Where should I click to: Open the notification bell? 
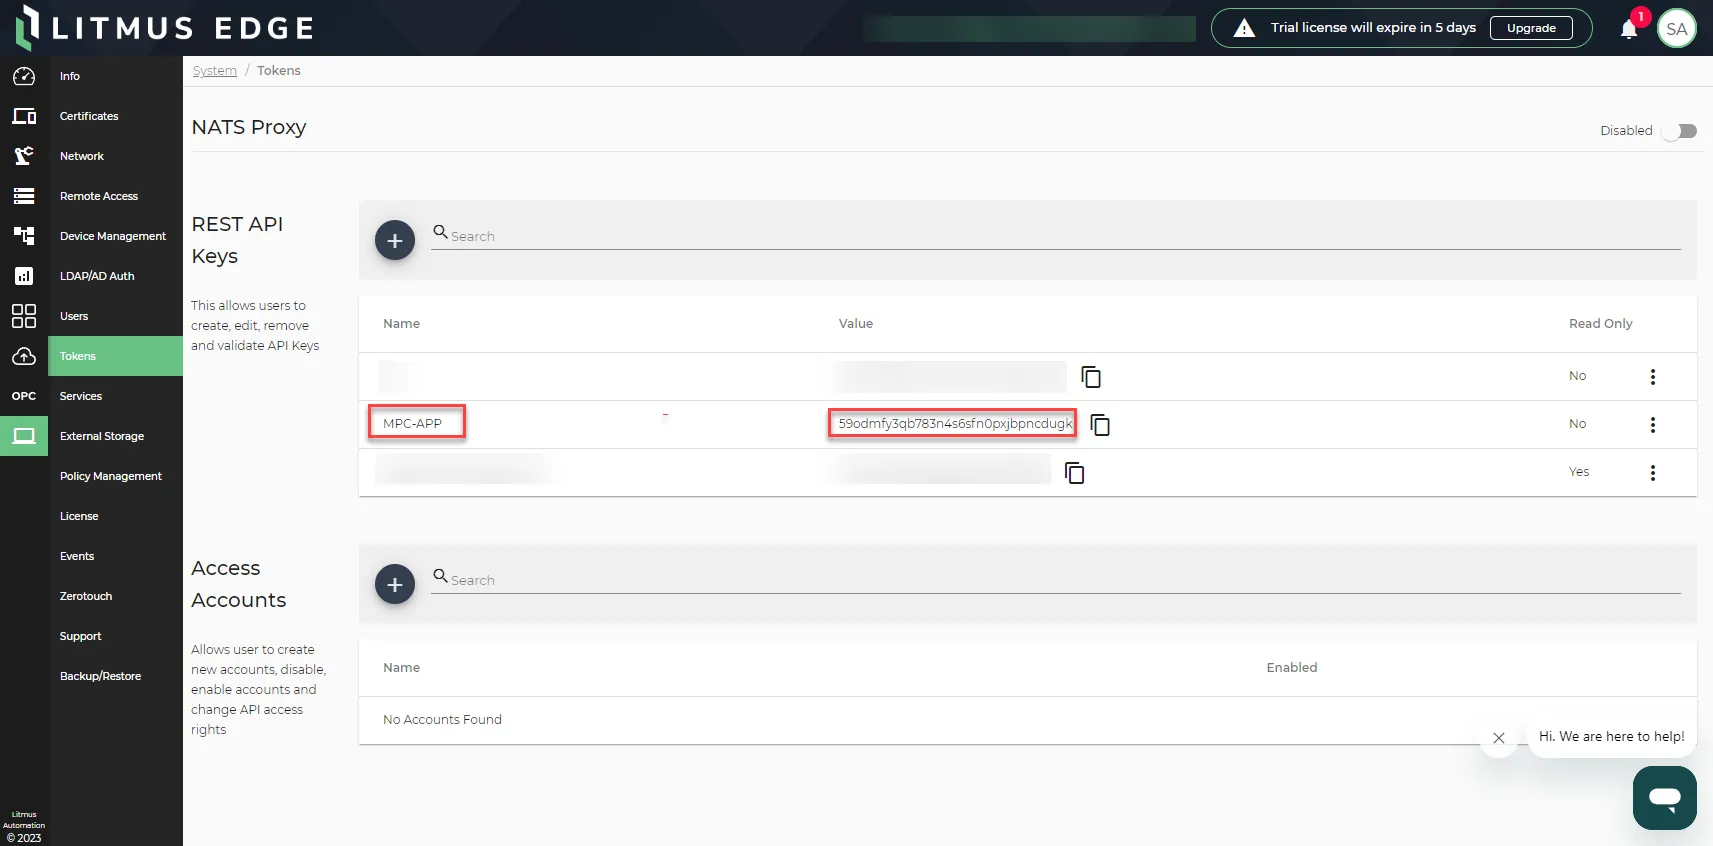click(x=1629, y=28)
